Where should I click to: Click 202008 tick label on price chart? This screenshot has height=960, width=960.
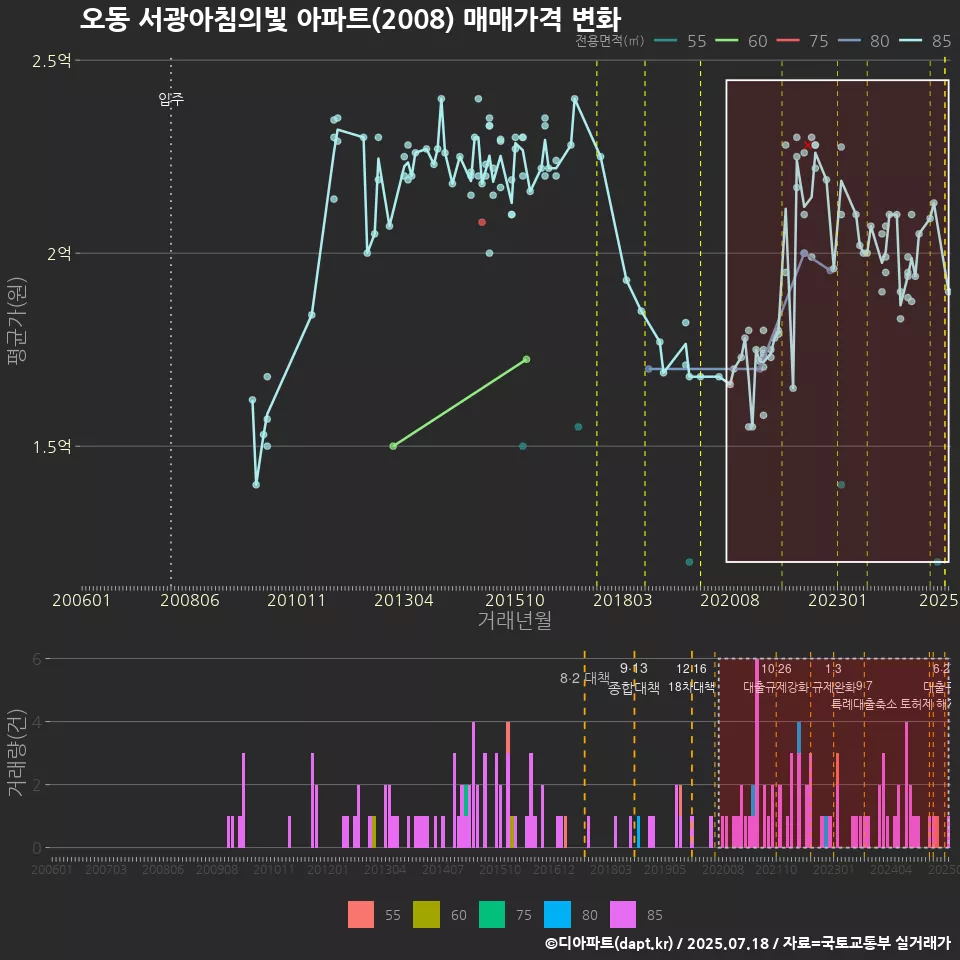click(x=730, y=600)
